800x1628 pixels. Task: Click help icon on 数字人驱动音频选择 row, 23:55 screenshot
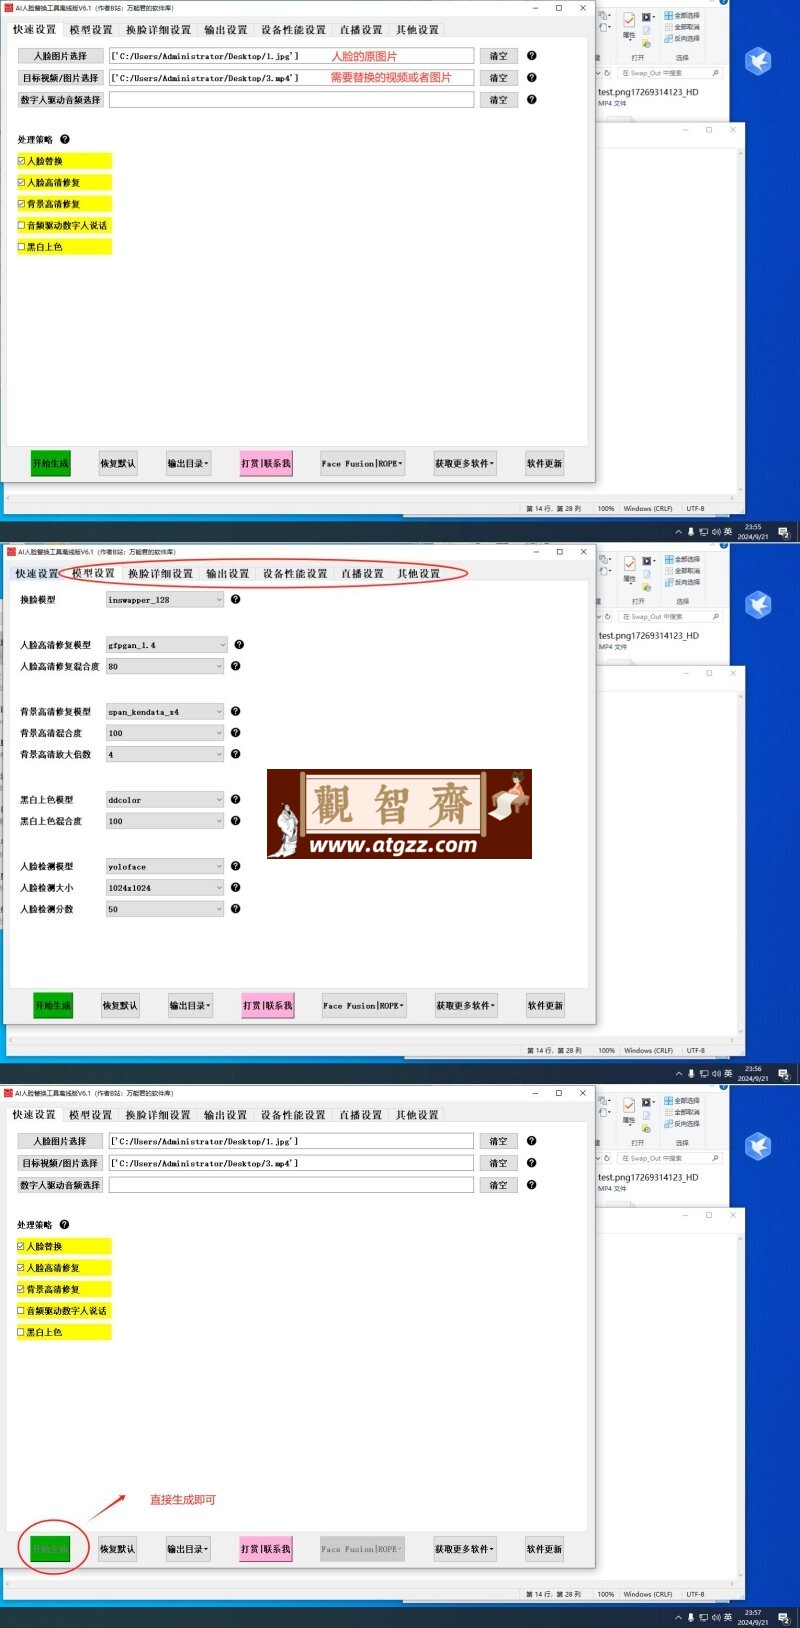(x=532, y=99)
